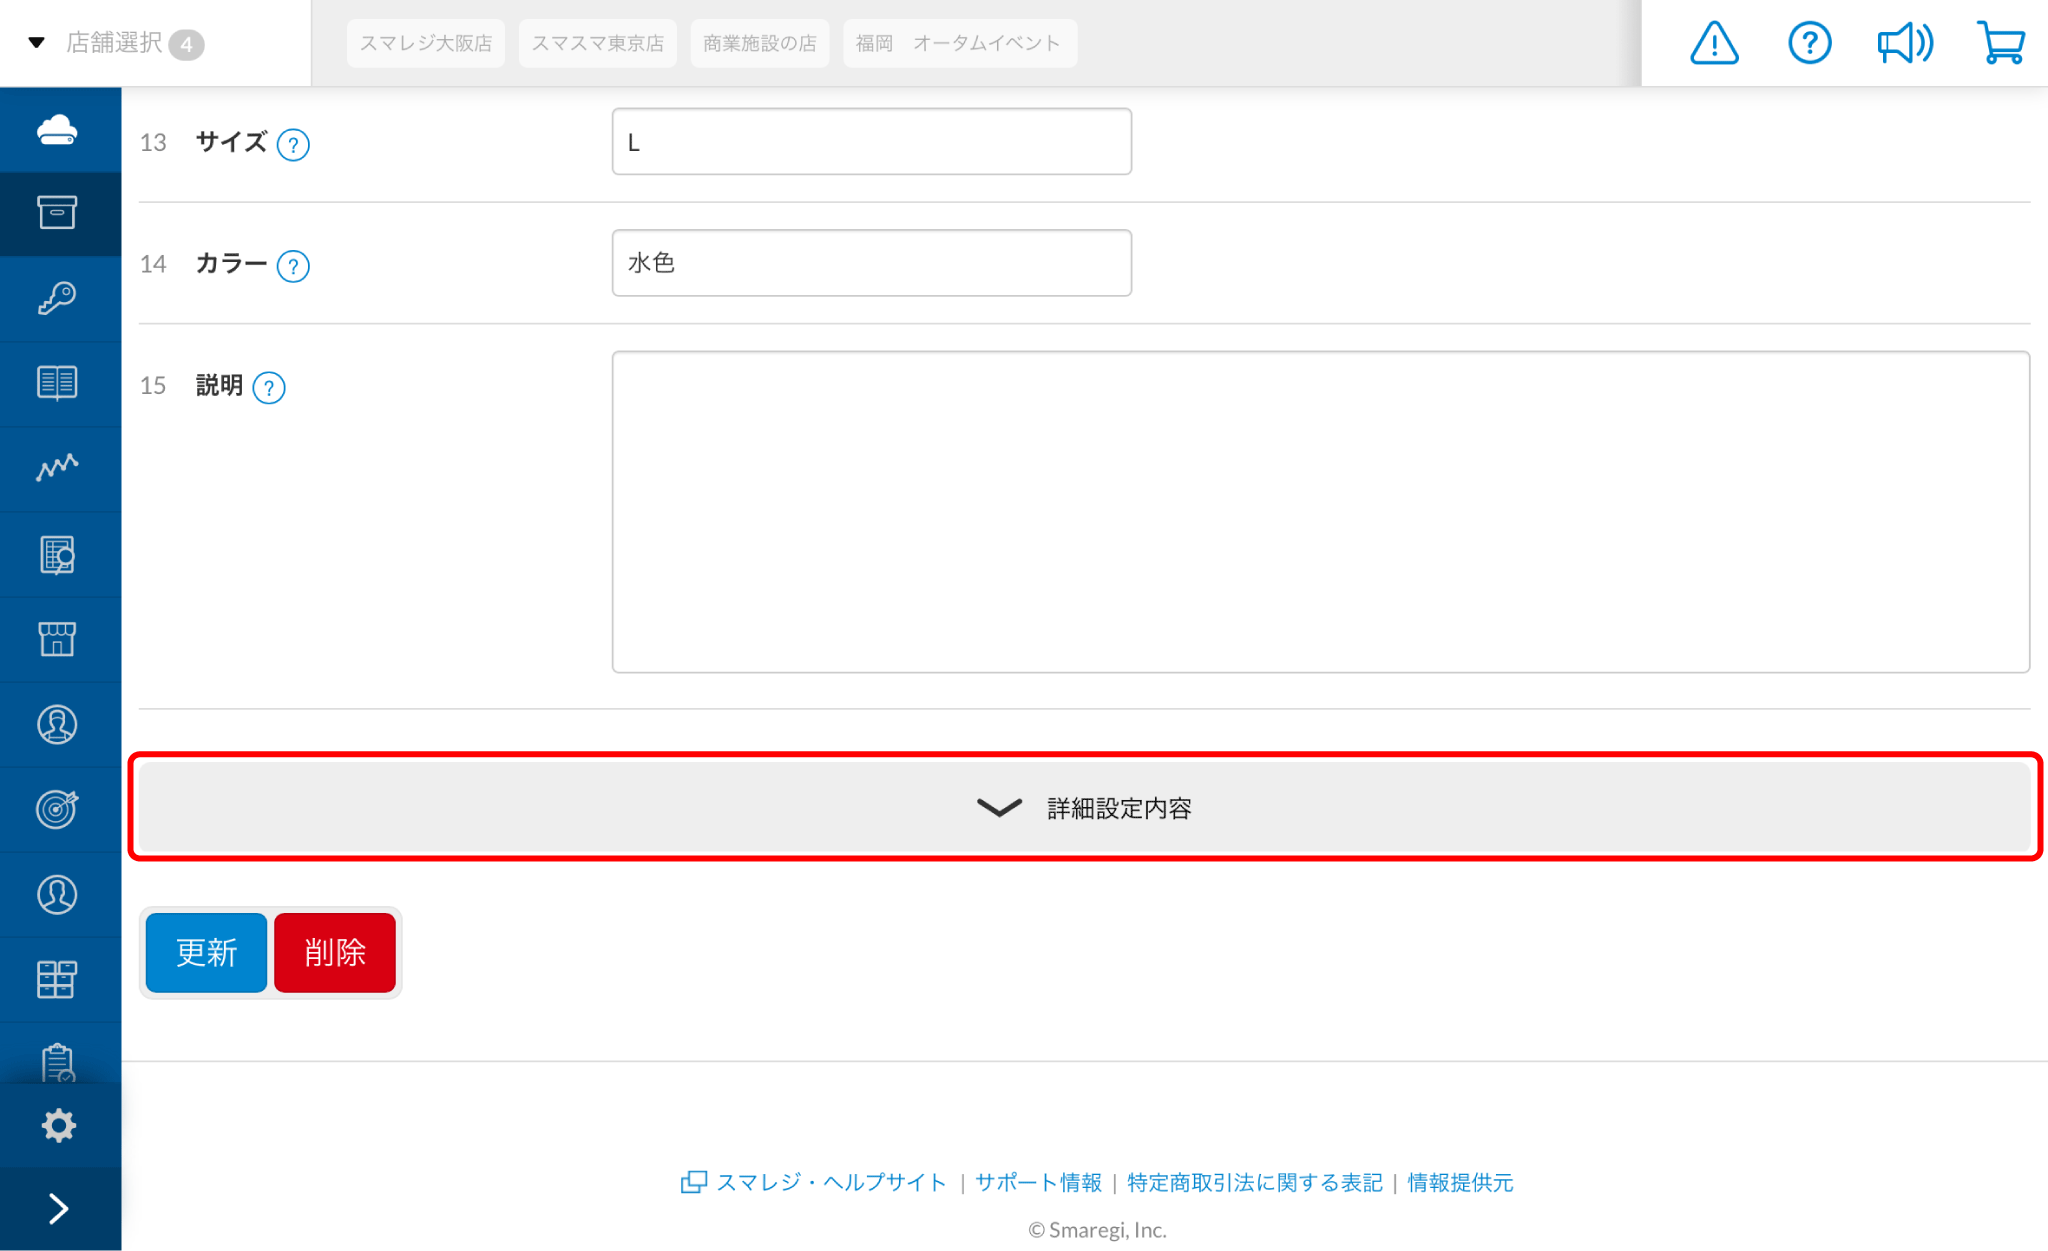Click inside the 説明 text area
Image resolution: width=2048 pixels, height=1251 pixels.
pyautogui.click(x=1321, y=512)
